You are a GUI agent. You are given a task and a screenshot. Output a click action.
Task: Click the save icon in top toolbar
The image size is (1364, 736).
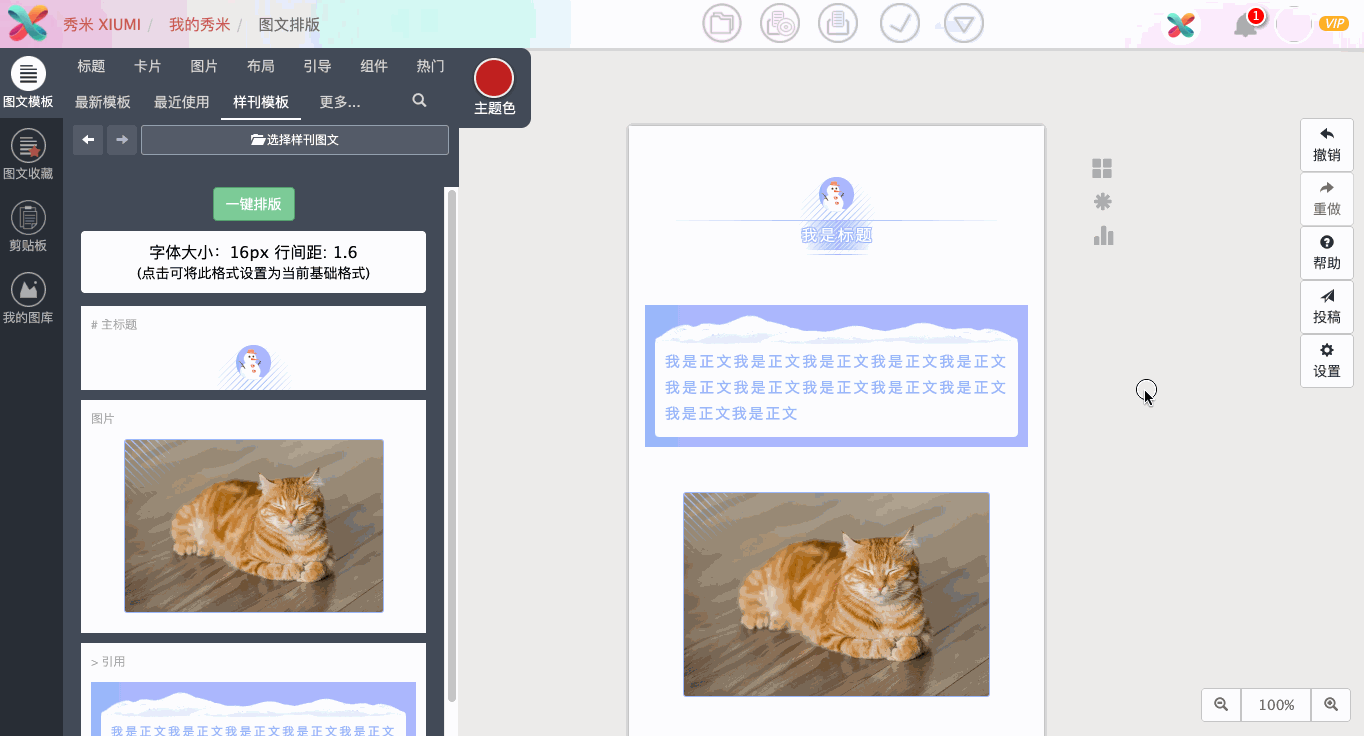838,24
